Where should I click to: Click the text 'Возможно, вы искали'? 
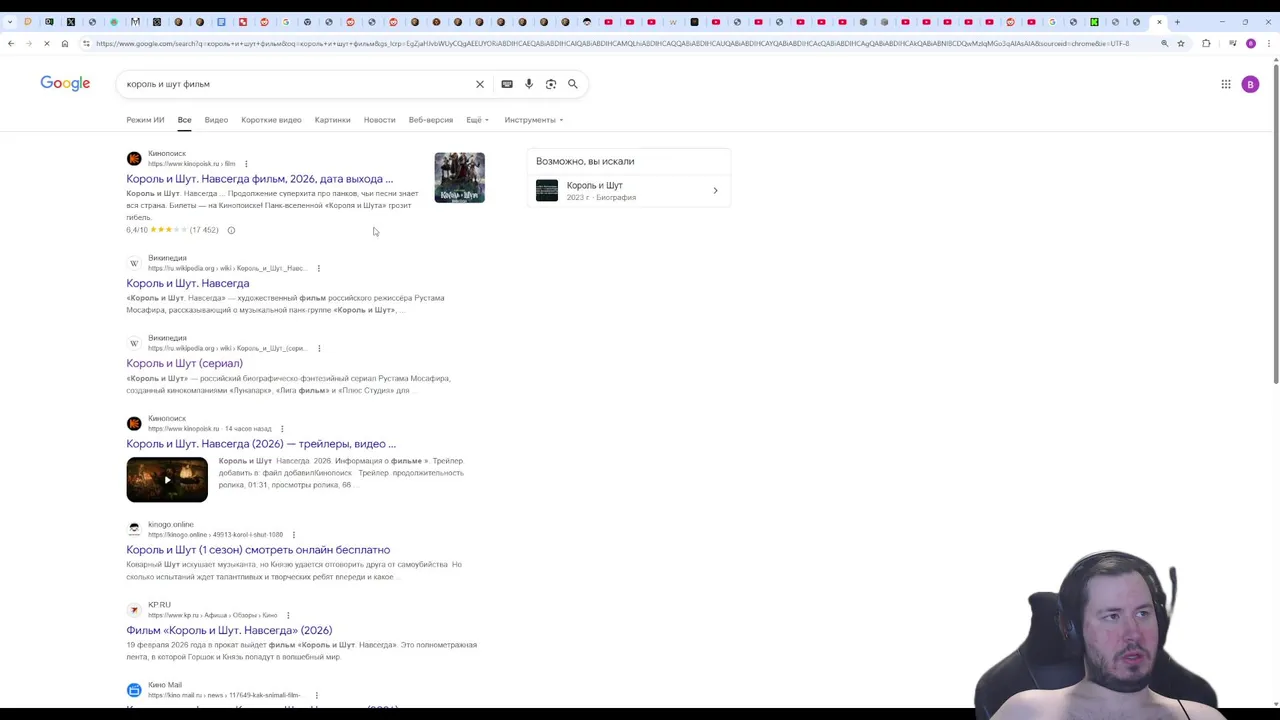(585, 161)
